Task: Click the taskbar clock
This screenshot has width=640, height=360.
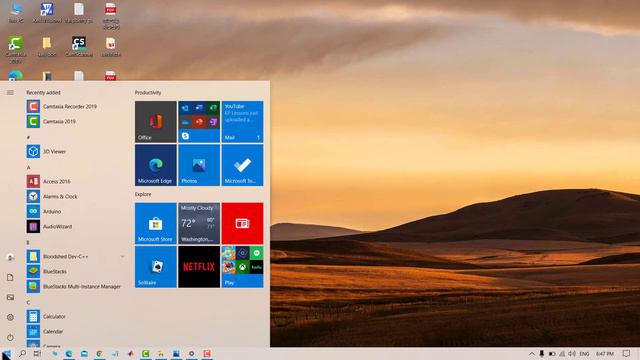Action: (x=604, y=353)
